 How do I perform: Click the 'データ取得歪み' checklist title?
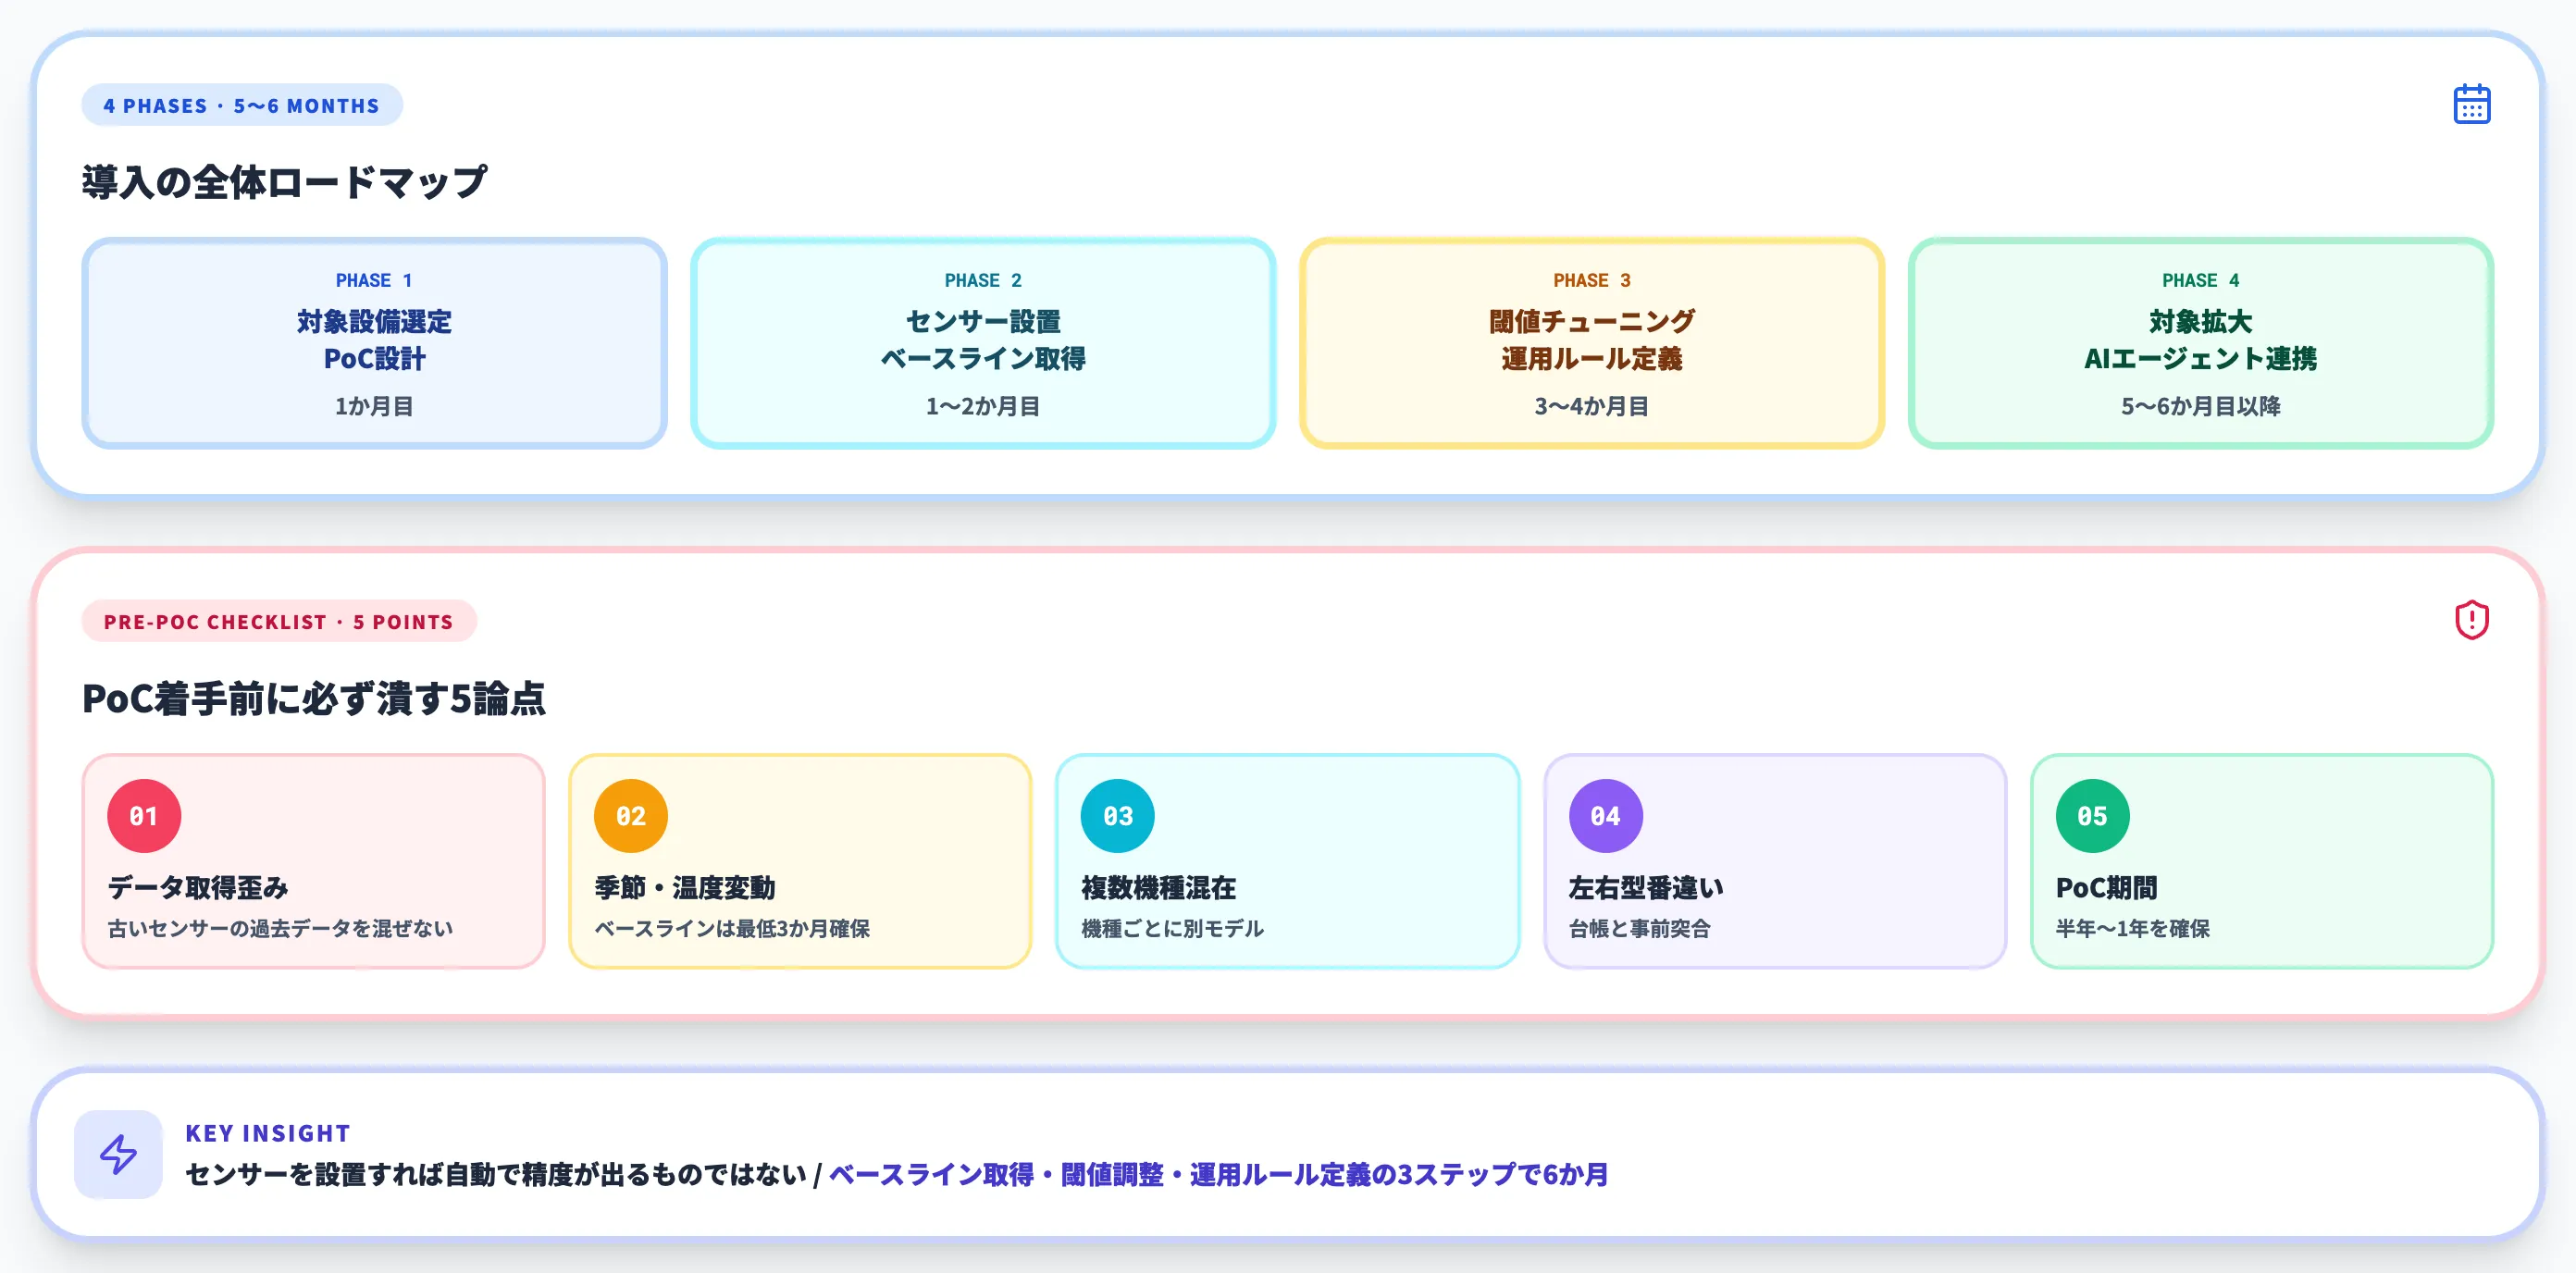(198, 887)
